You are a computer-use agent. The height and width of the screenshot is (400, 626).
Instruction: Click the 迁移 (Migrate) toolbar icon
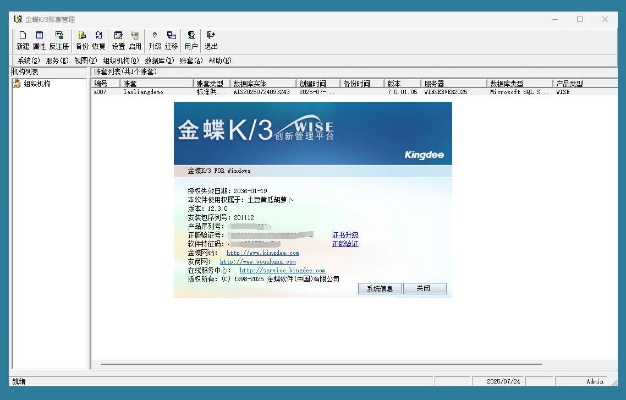(x=171, y=39)
